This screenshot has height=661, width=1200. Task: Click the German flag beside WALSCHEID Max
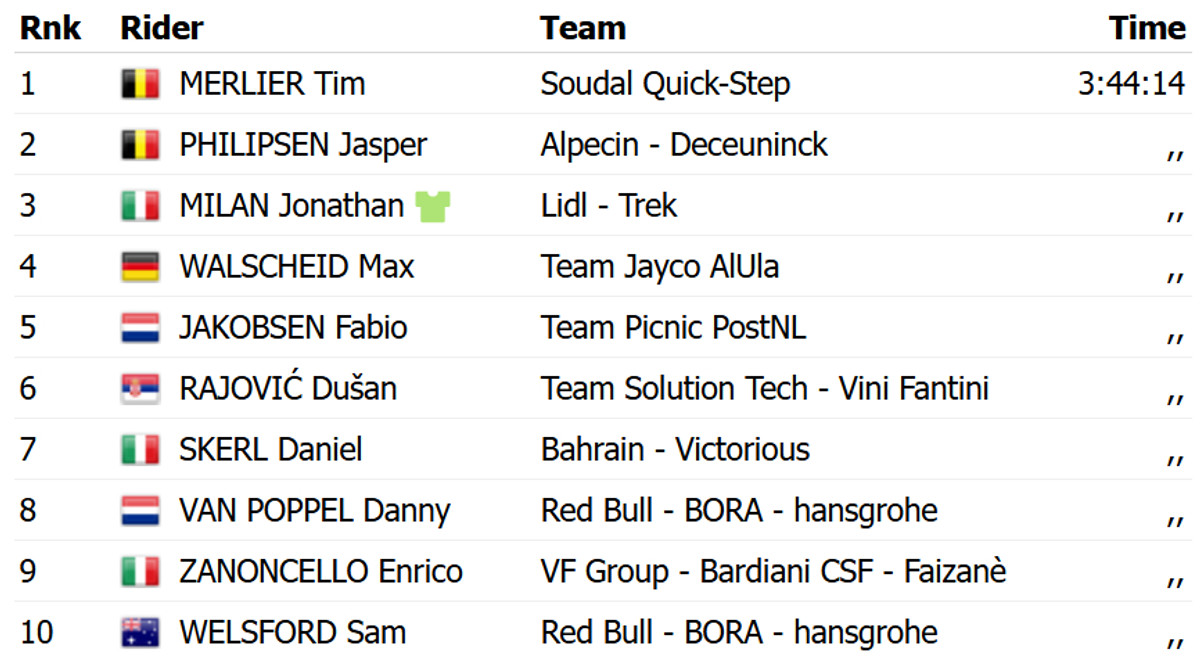click(x=140, y=267)
